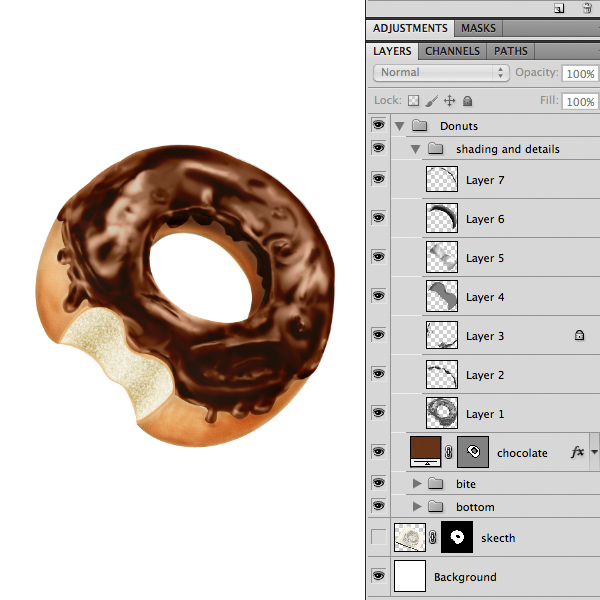The image size is (600, 600).
Task: Click the trash icon atop the panel
Action: pyautogui.click(x=587, y=8)
